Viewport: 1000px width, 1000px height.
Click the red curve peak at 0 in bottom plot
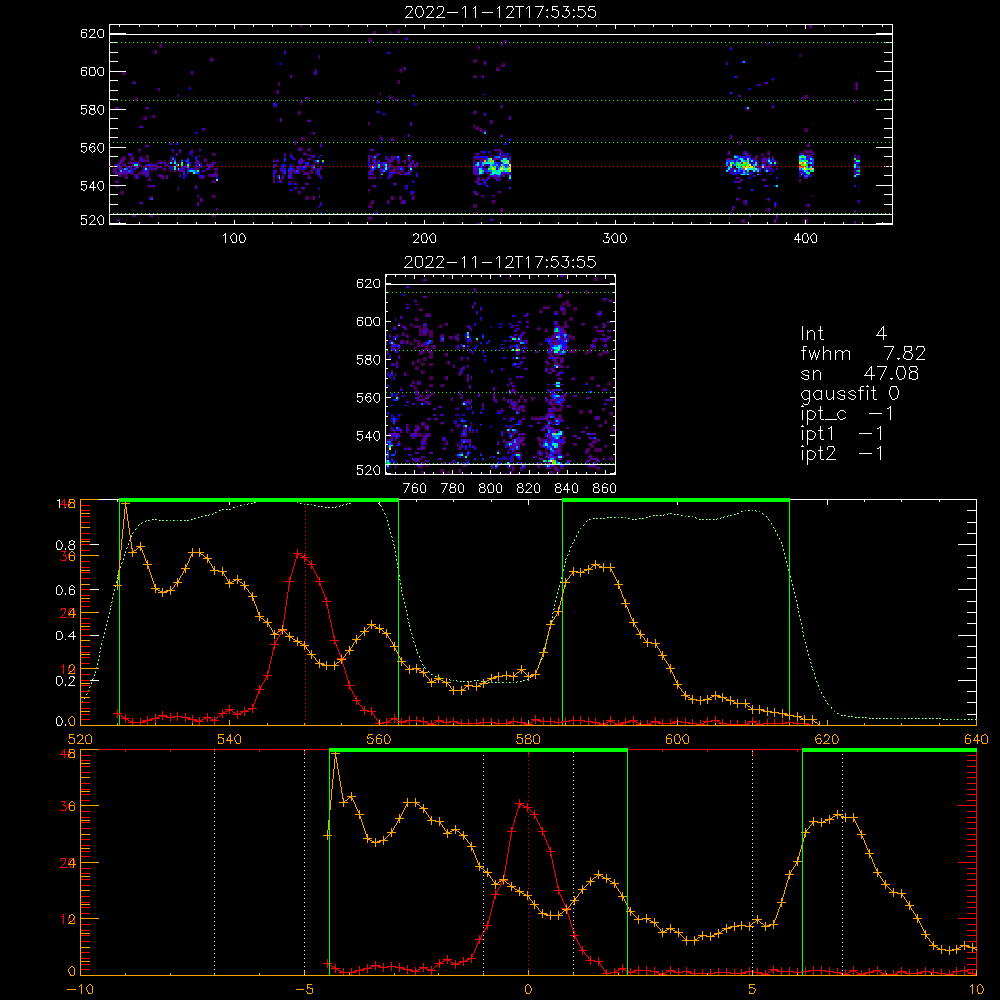tap(520, 805)
